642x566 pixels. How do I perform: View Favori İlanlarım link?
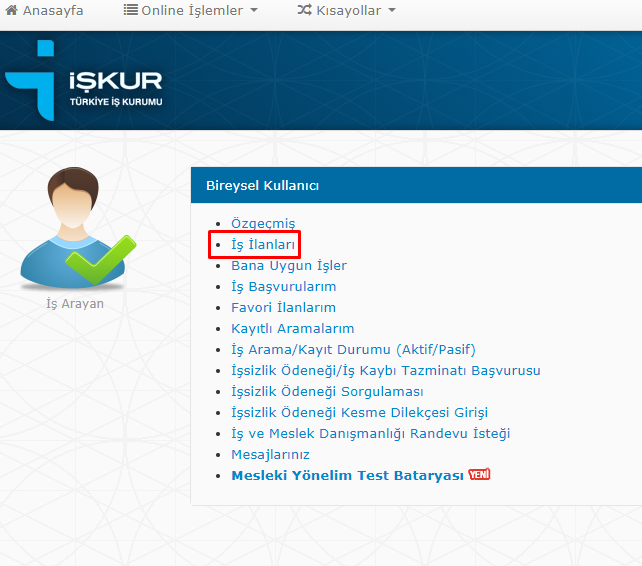(283, 308)
